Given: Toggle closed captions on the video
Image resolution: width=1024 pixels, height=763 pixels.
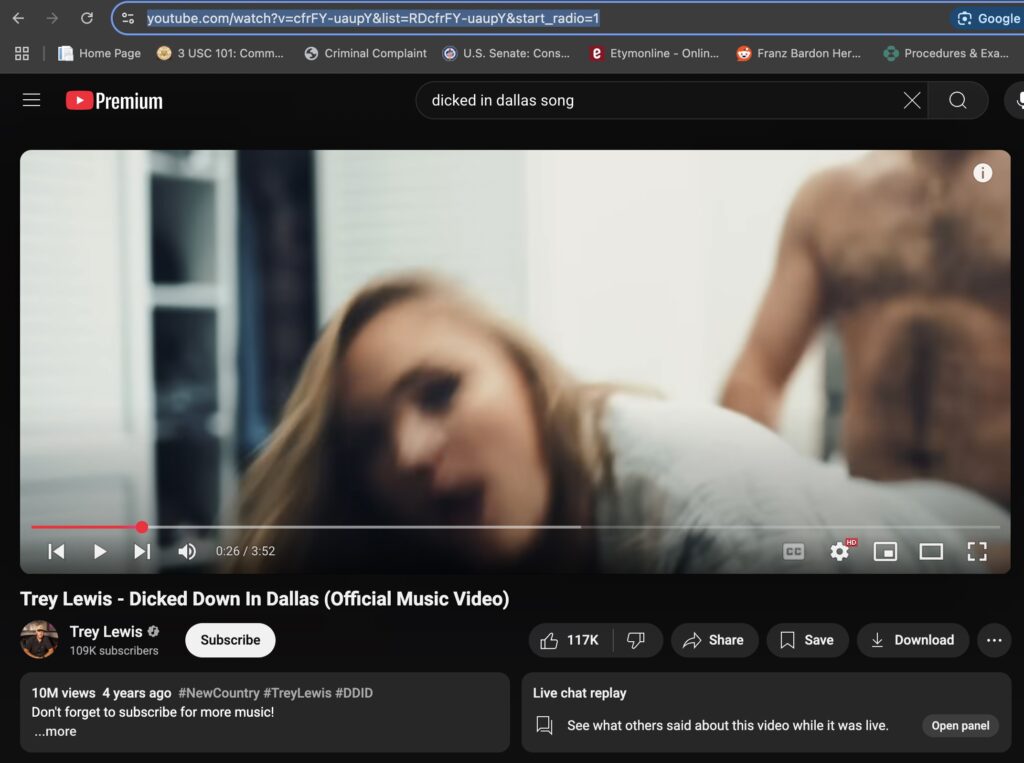Looking at the screenshot, I should (793, 551).
